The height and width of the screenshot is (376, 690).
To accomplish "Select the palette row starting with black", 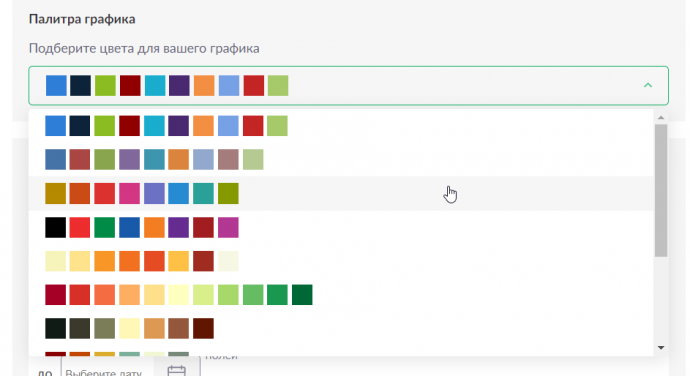I will point(341,227).
